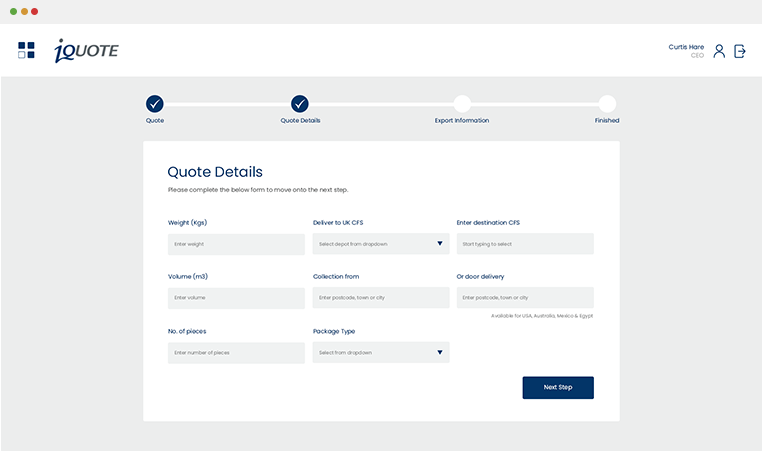The image size is (762, 451).
Task: Click the Quote Details step checkmark
Action: tap(300, 104)
